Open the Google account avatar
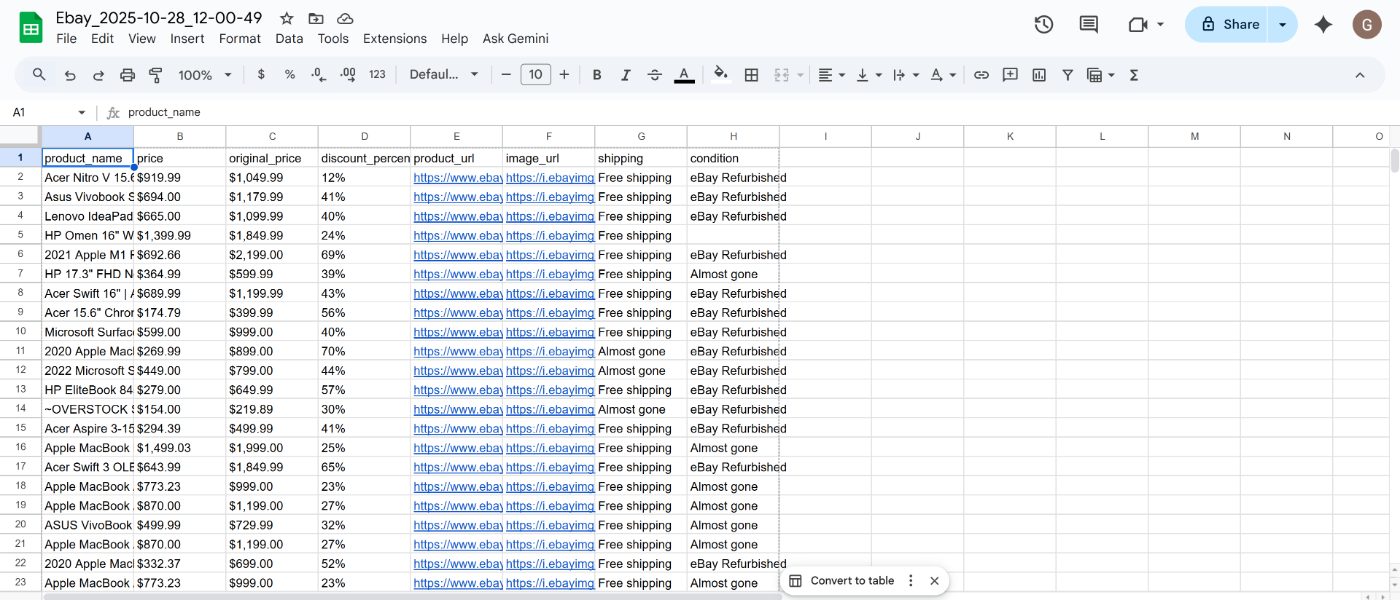This screenshot has height=600, width=1400. [x=1367, y=24]
